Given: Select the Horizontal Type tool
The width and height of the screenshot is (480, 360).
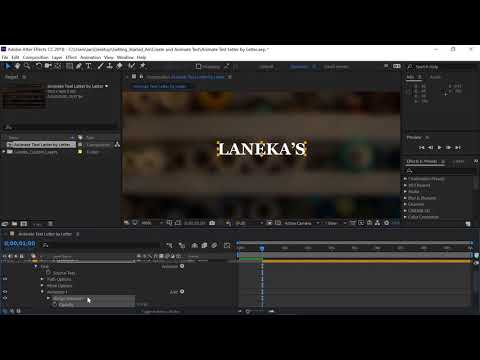Looking at the screenshot, I should [89, 66].
